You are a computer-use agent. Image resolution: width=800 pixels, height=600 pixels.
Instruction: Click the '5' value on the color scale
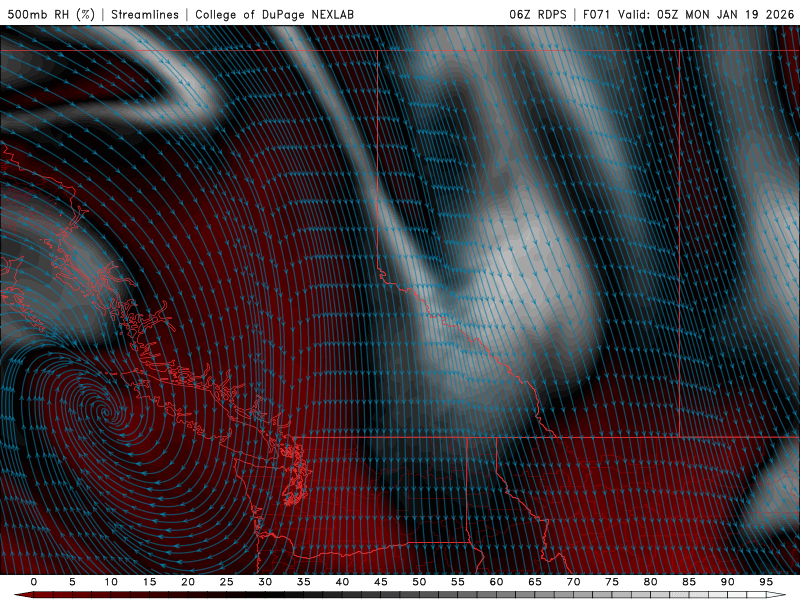pos(72,582)
